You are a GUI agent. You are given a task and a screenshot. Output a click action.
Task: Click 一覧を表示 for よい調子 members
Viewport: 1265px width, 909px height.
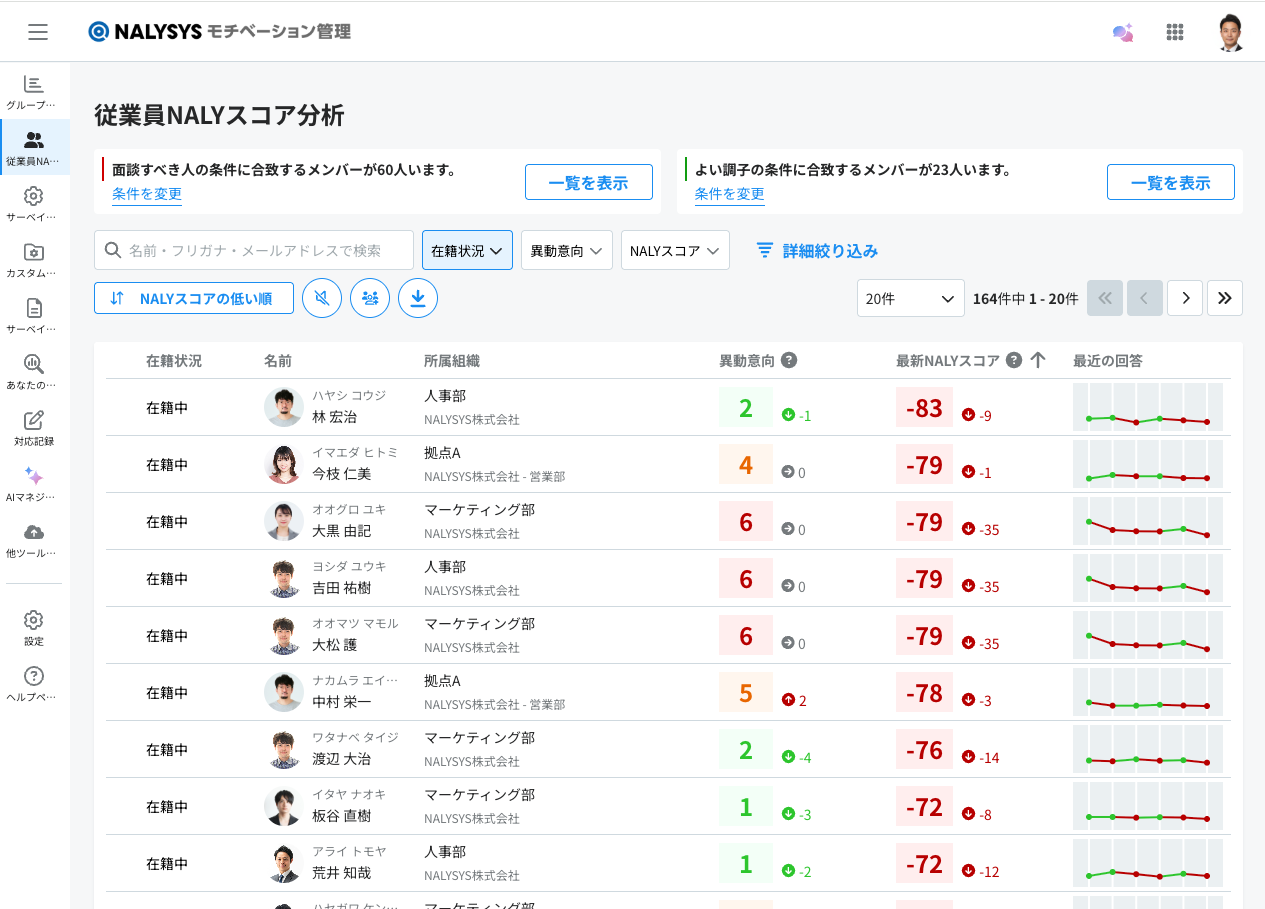1170,182
